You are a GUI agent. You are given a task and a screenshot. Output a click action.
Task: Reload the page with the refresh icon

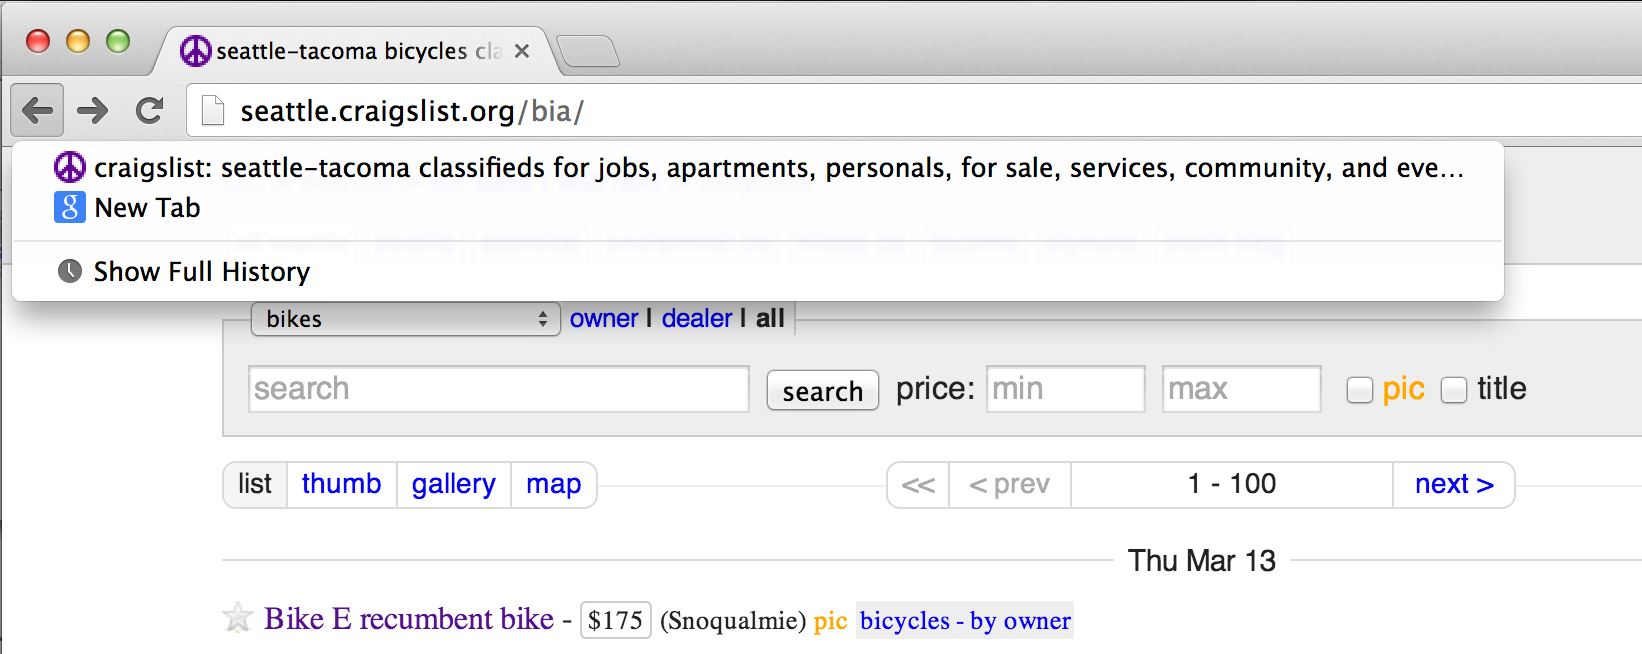150,110
